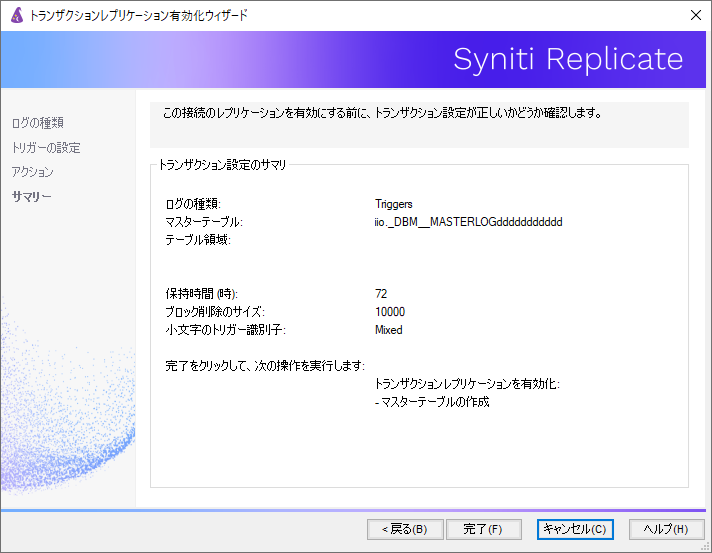Click the 保持時間 (時): label
712x553 pixels.
[x=202, y=294]
